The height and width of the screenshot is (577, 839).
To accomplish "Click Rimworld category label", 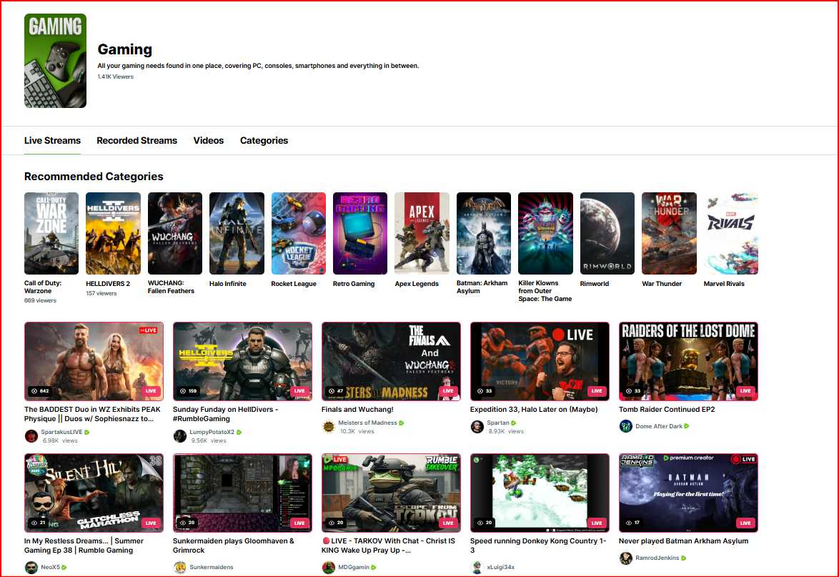I will coord(594,284).
